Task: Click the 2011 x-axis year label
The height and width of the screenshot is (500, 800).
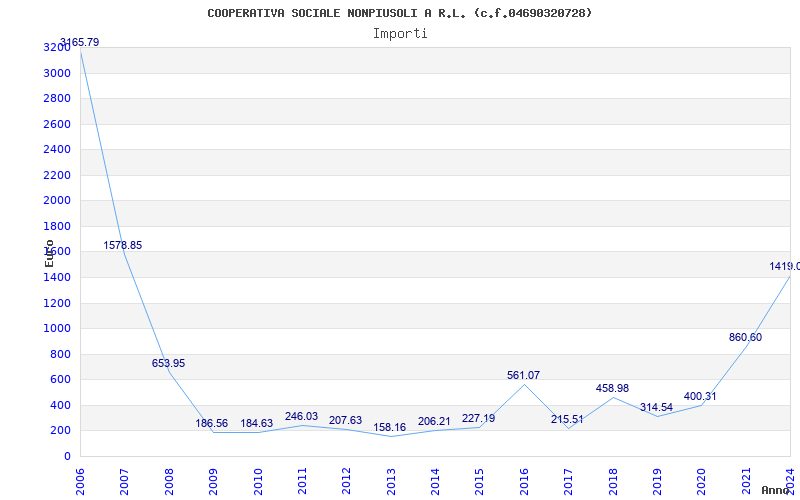Action: (302, 482)
